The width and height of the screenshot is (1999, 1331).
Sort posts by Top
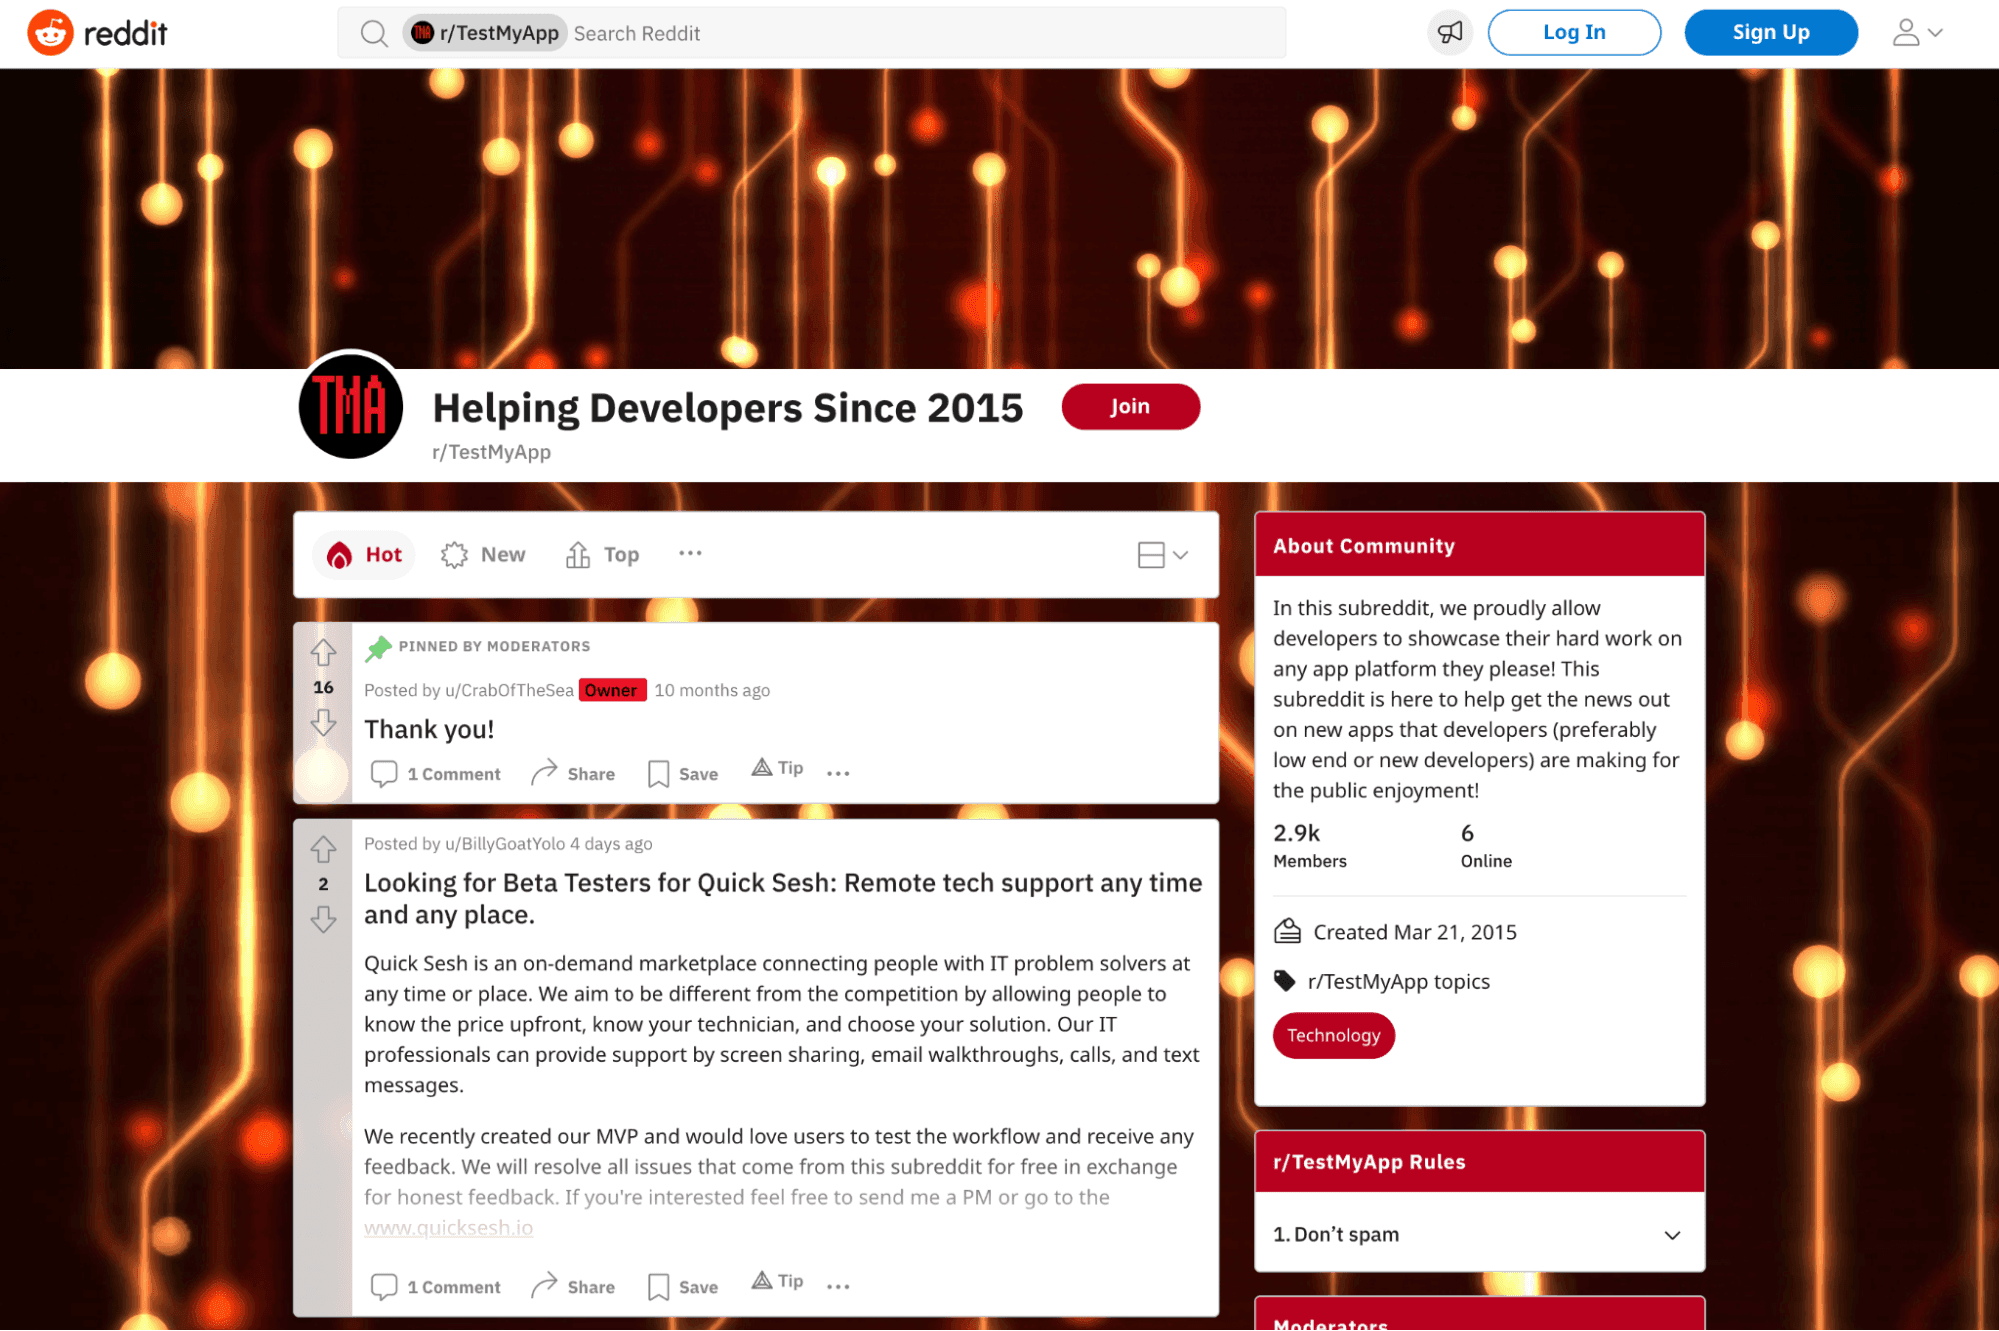(603, 555)
